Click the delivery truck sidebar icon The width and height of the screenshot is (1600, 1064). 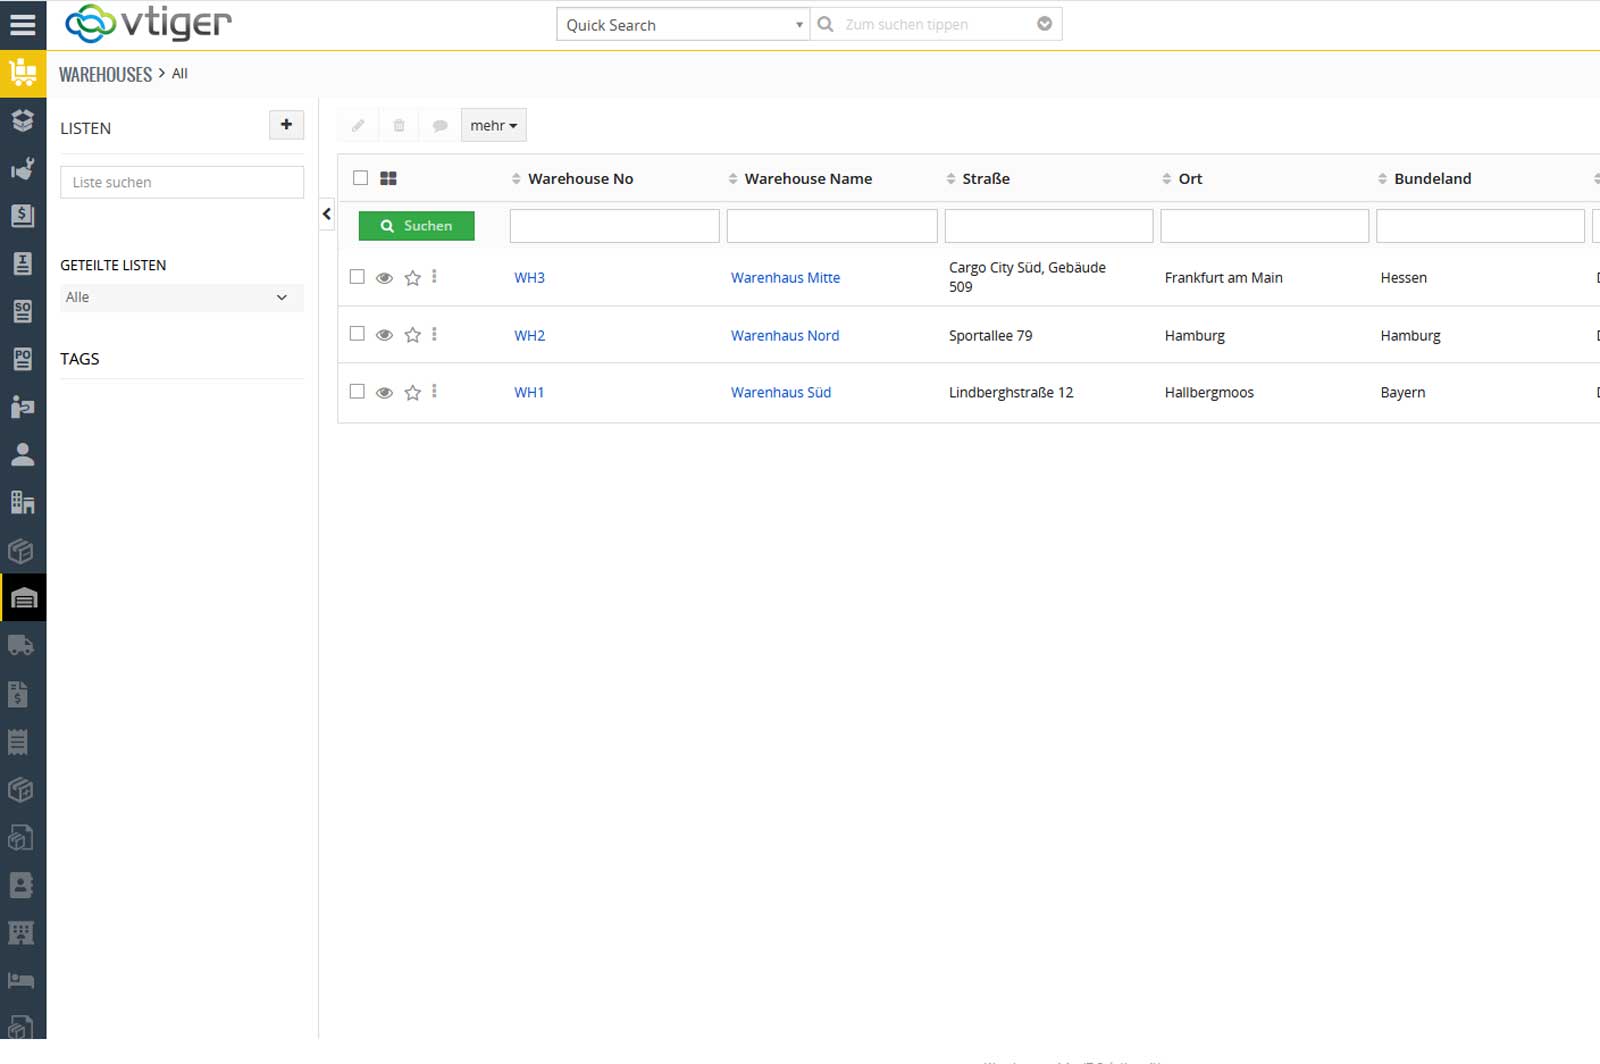point(22,646)
